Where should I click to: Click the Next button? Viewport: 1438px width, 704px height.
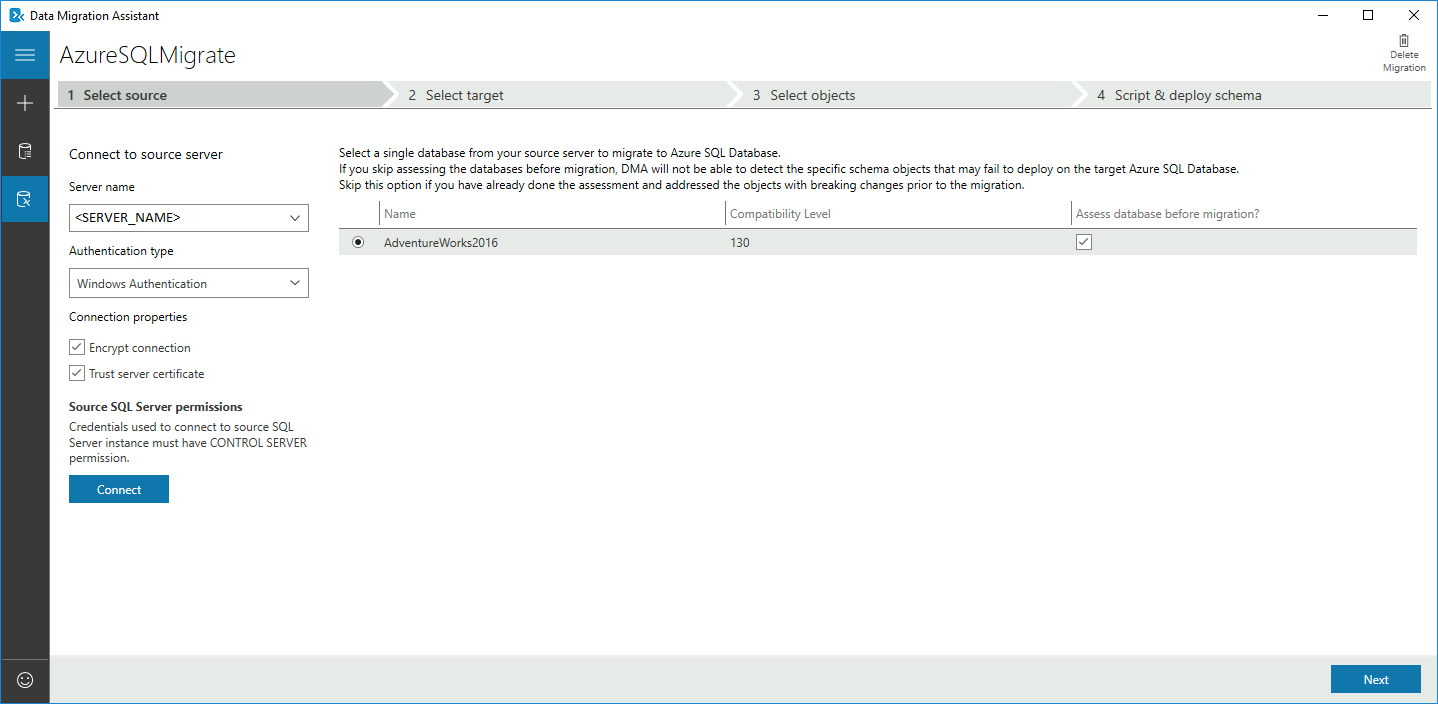(1376, 679)
